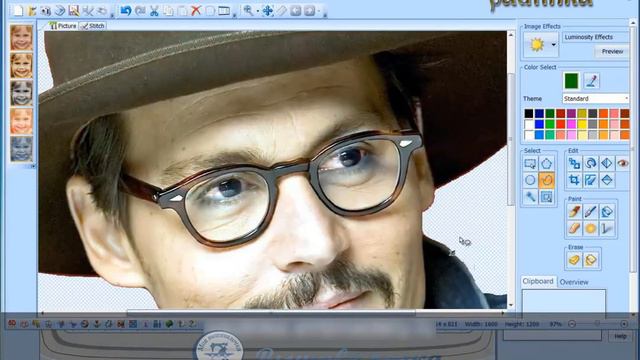This screenshot has height=360, width=640.
Task: Select the ellipse selection tool
Action: click(x=530, y=180)
